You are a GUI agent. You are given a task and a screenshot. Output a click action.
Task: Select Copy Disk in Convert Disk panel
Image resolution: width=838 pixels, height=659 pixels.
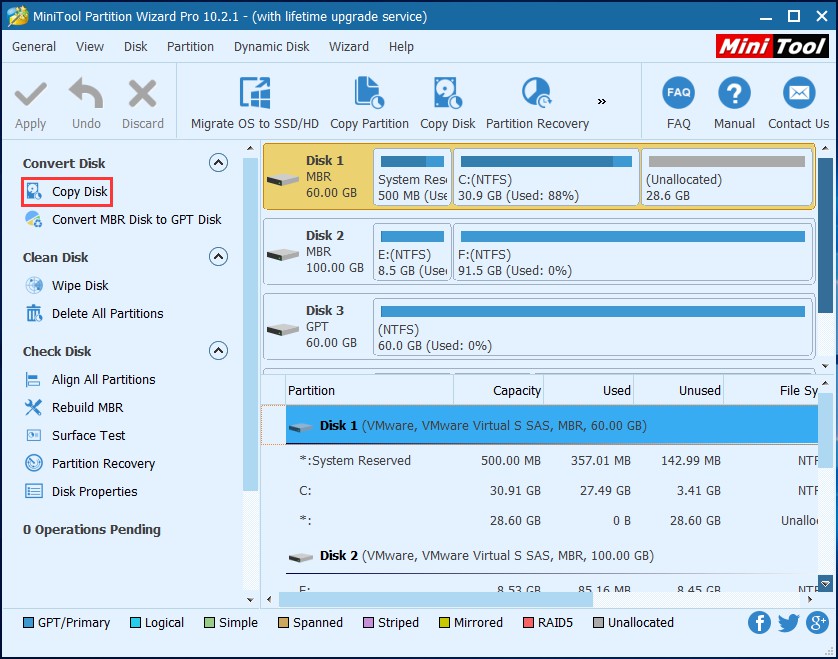[x=67, y=191]
